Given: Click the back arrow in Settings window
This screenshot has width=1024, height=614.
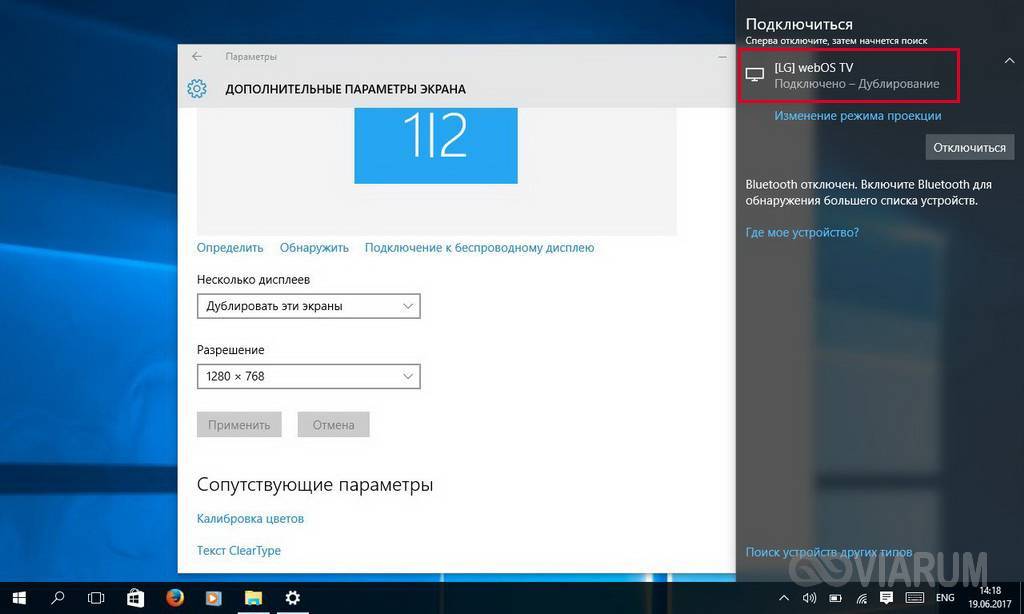Looking at the screenshot, I should coord(197,57).
